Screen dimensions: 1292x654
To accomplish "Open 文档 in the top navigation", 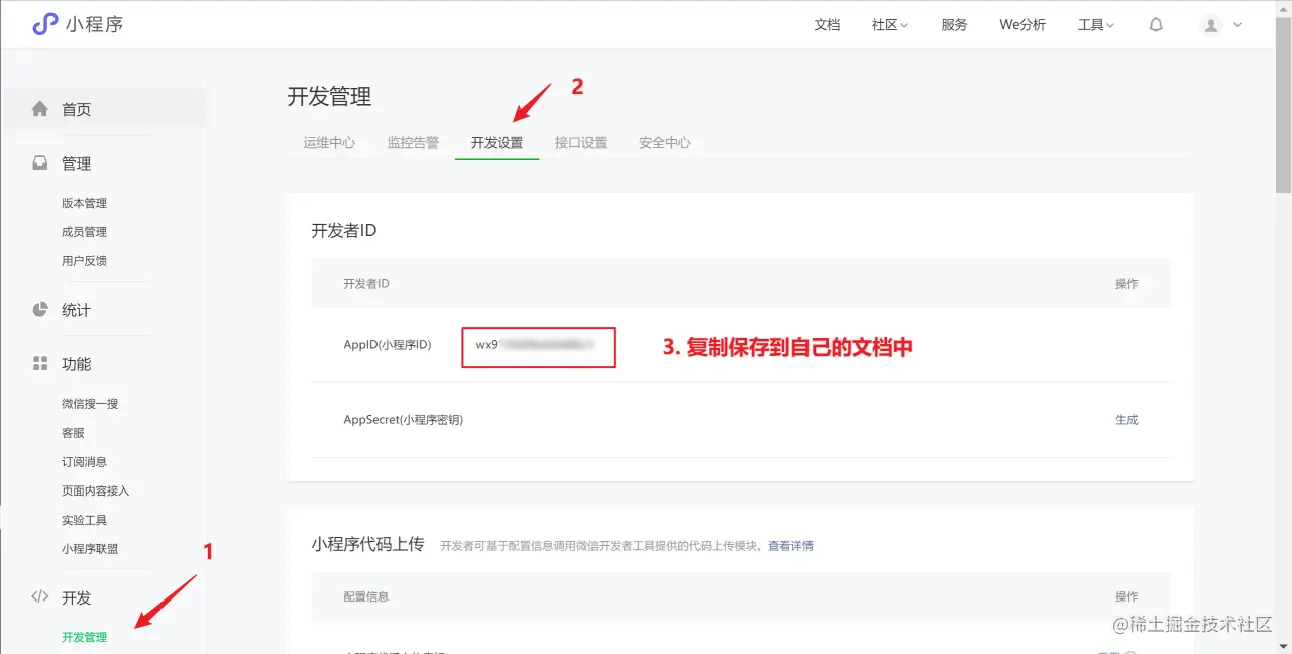I will 827,25.
